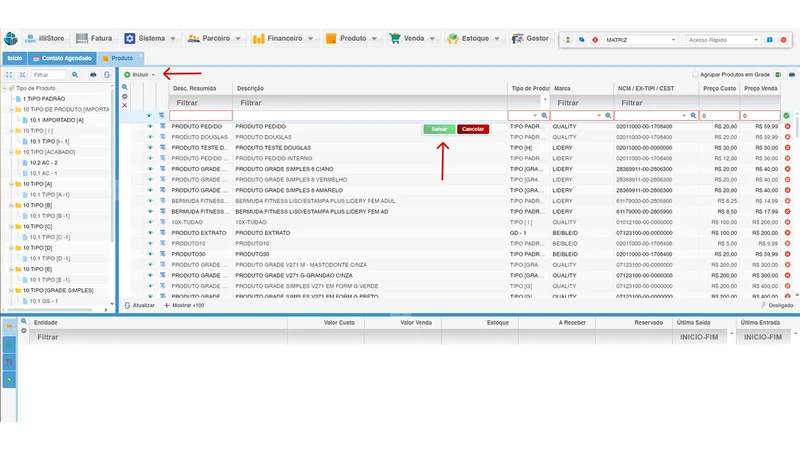
Task: Open the Incluir dropdown button
Action: coord(139,74)
